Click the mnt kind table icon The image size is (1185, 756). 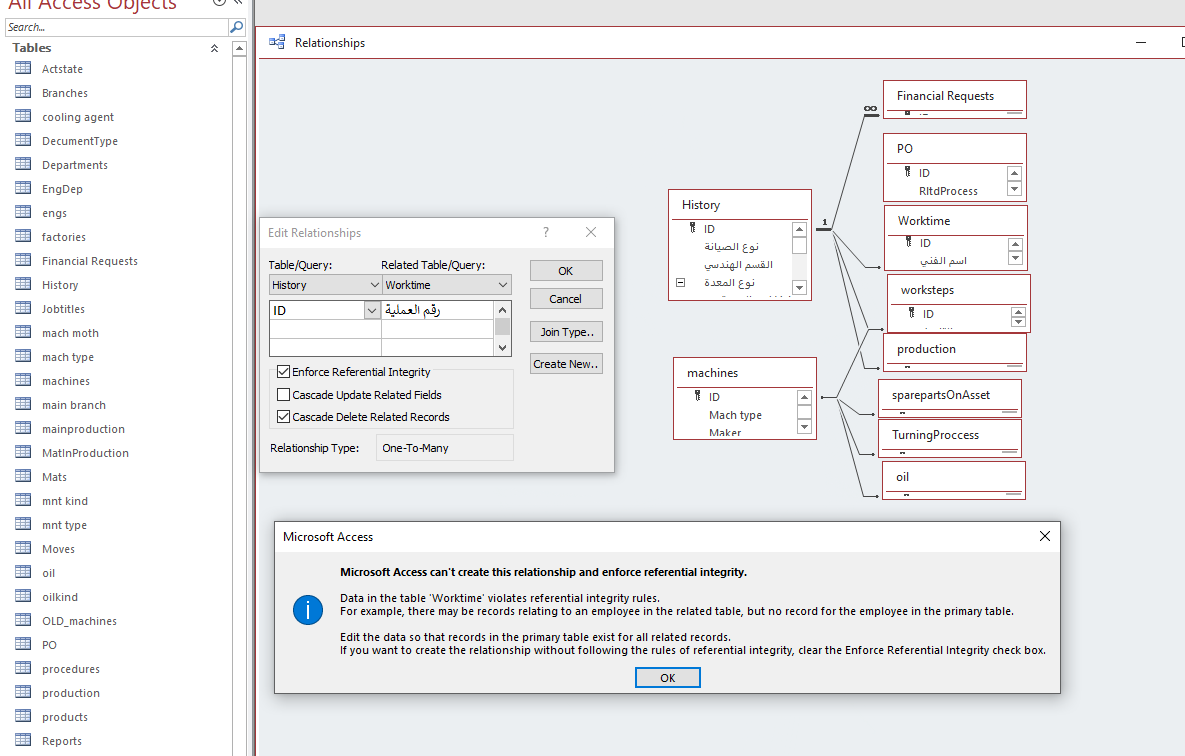(x=23, y=500)
